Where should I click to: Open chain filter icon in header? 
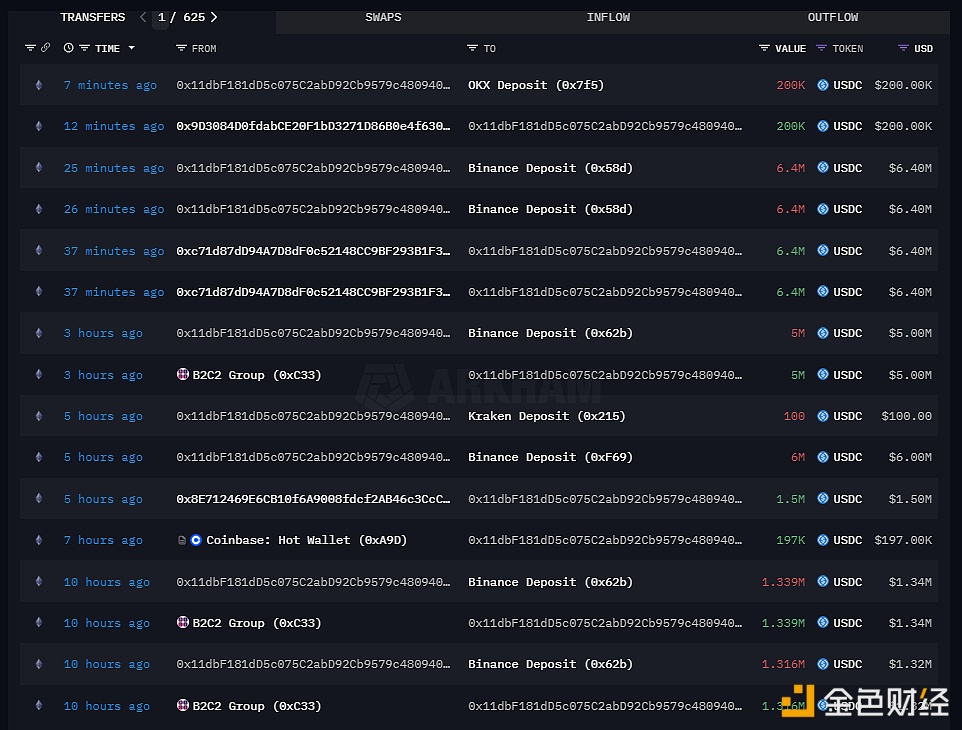pyautogui.click(x=30, y=48)
